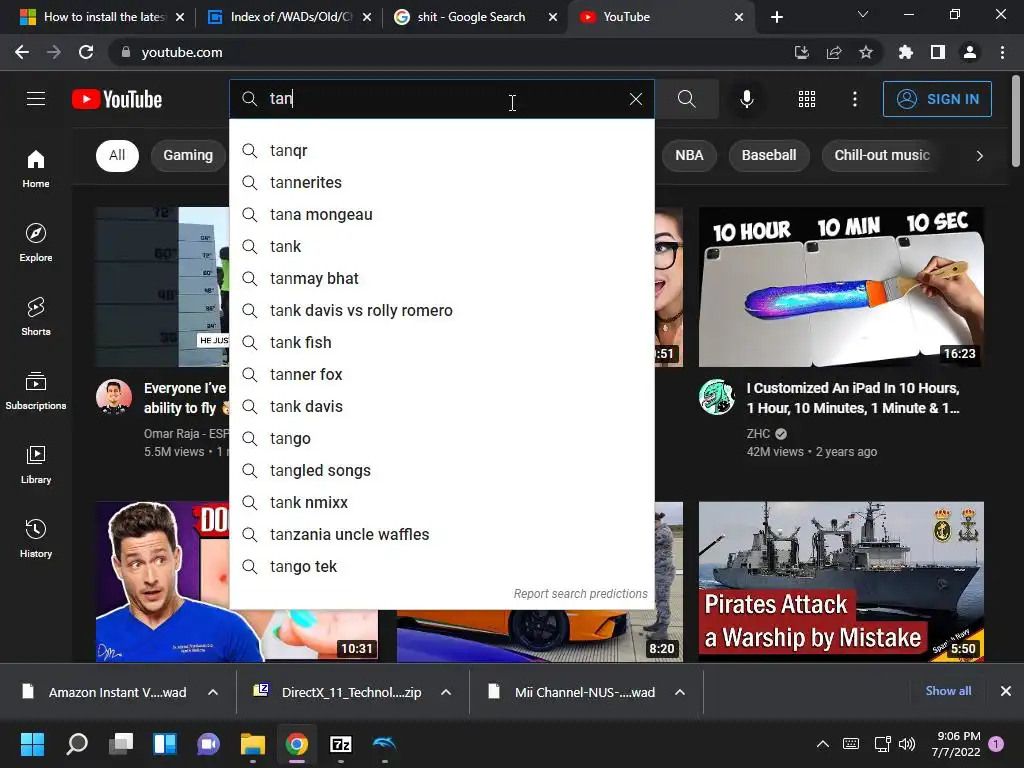Switch to the Google Search tab
1024x768 pixels.
476,17
